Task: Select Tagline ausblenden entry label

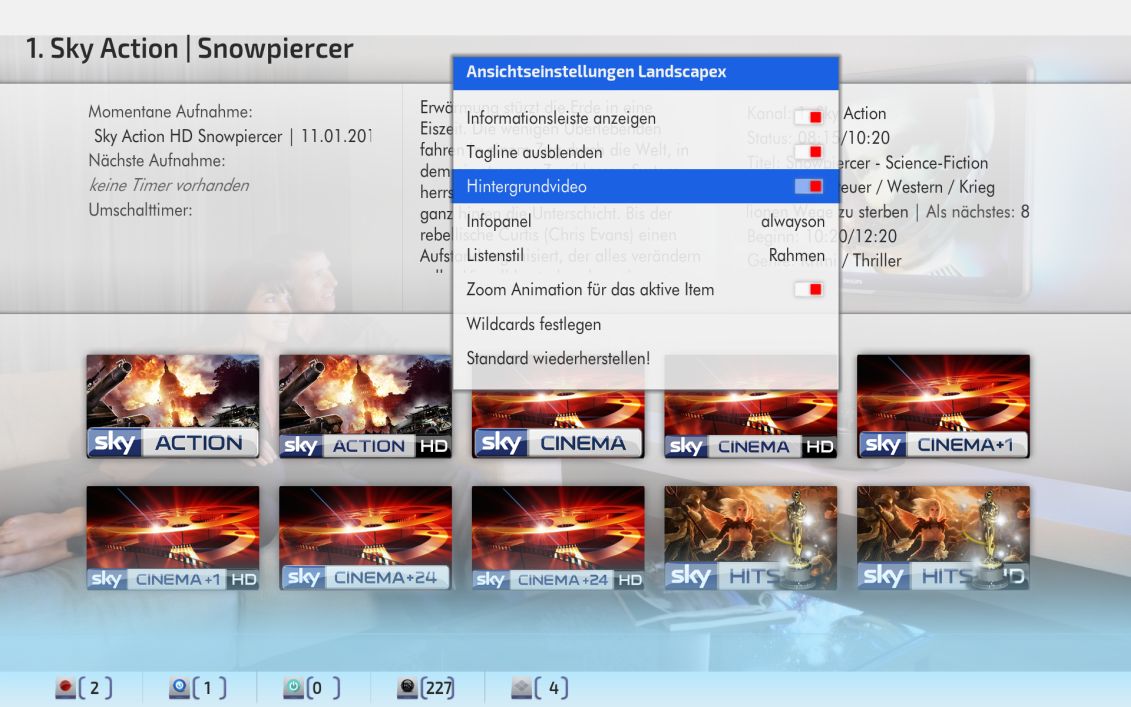Action: (x=534, y=152)
